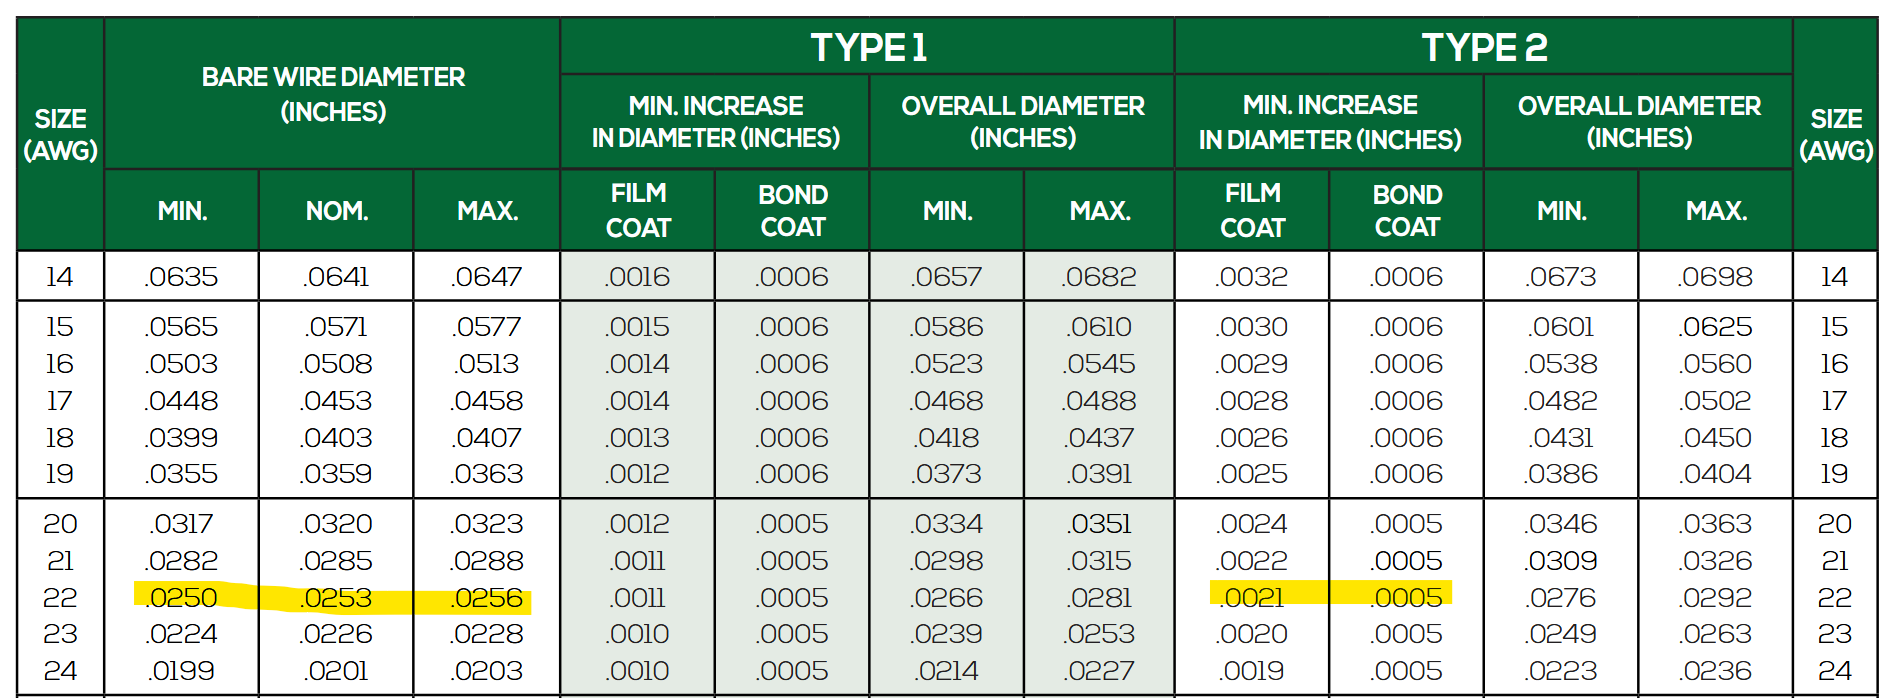The width and height of the screenshot is (1894, 698).
Task: Select highlighted .0021 Type 2 film coat
Action: tap(1252, 598)
